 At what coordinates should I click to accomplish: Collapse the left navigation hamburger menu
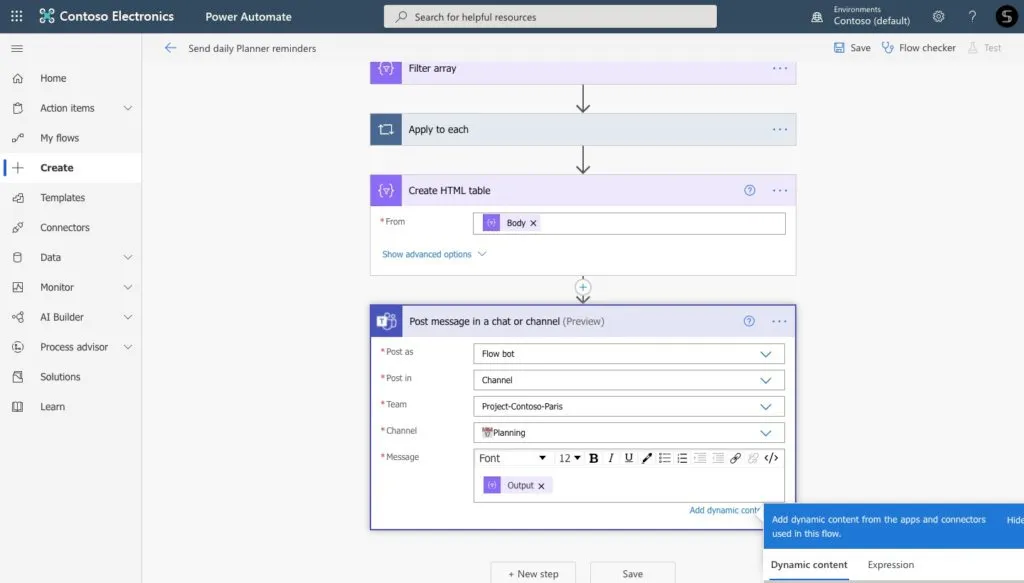coord(17,48)
